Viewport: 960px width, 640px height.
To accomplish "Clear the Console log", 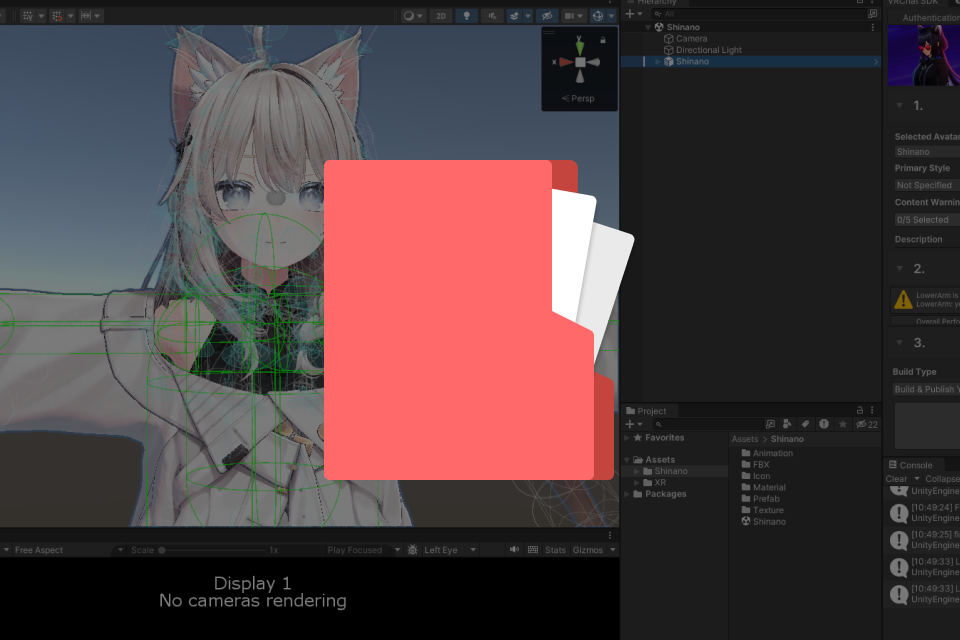I will pyautogui.click(x=896, y=479).
